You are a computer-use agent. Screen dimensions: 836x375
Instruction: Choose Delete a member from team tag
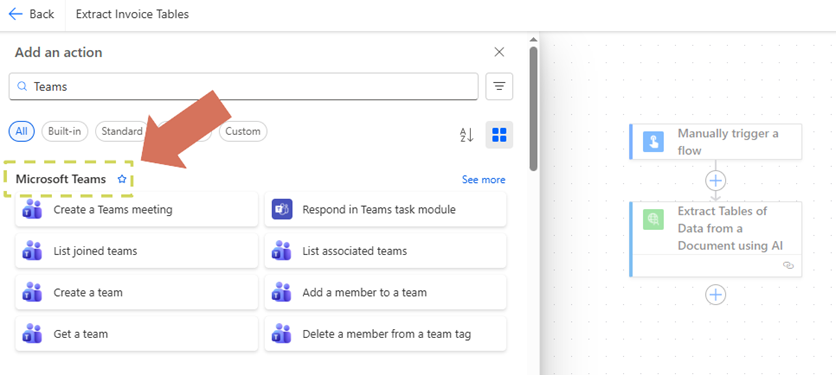(385, 334)
